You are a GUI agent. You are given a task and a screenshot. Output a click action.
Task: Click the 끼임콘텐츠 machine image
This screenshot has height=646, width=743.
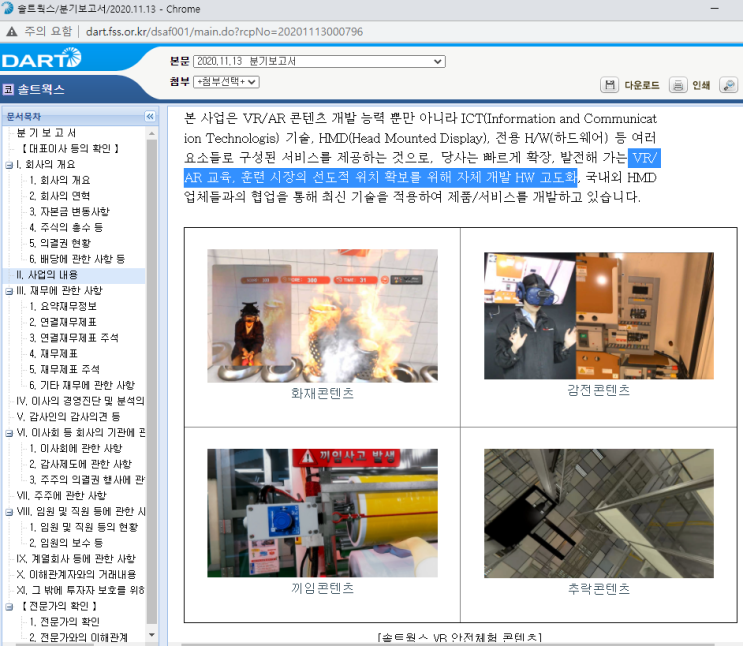pyautogui.click(x=323, y=513)
